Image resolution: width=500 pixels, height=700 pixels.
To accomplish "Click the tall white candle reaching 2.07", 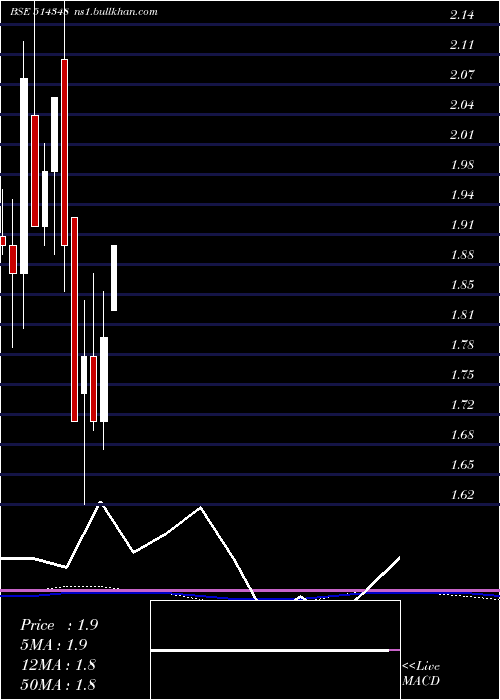I will click(24, 176).
